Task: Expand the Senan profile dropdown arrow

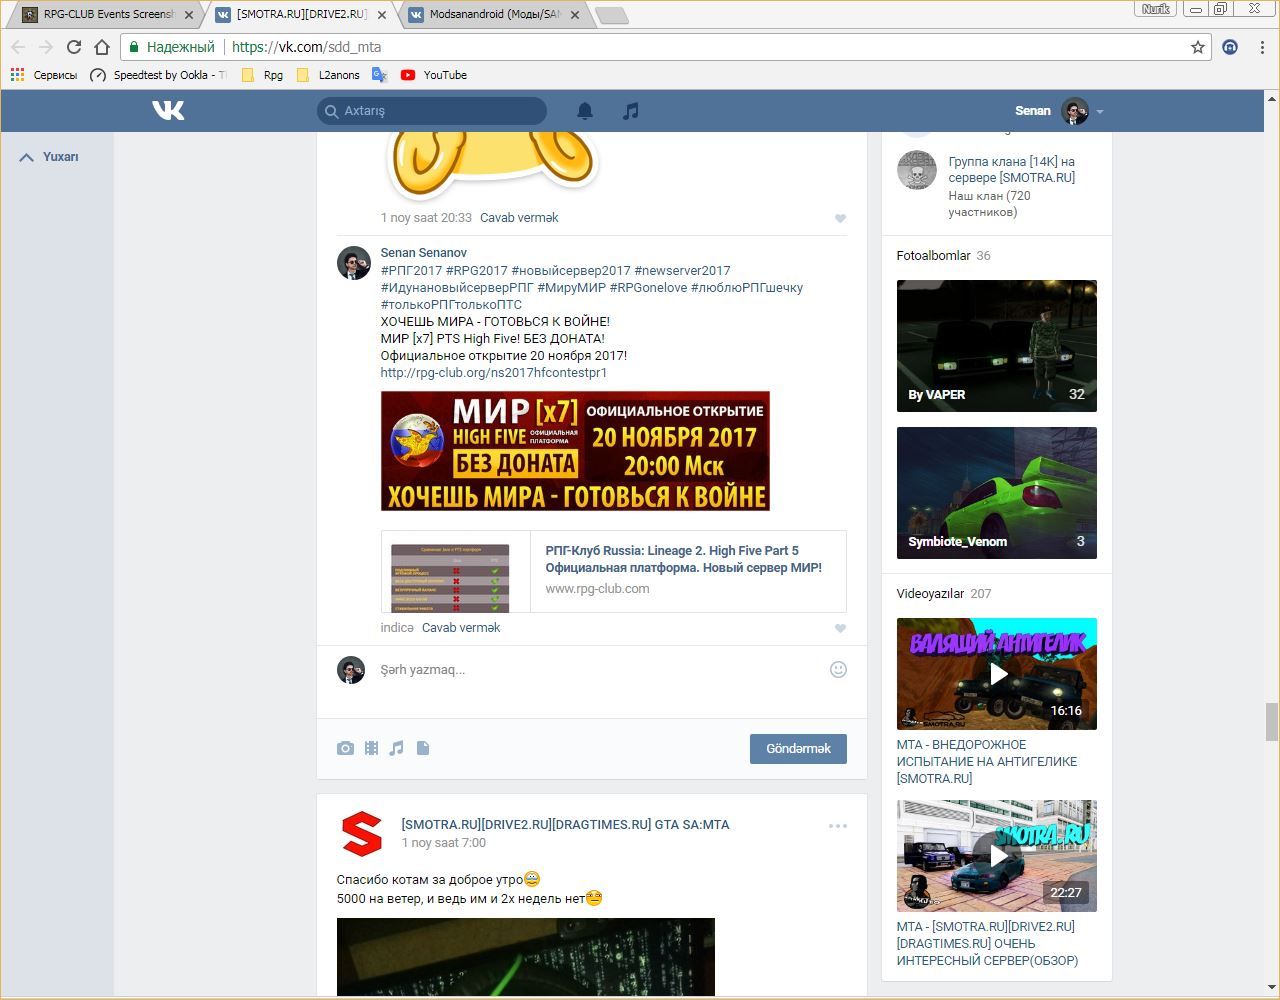Action: click(x=1100, y=111)
